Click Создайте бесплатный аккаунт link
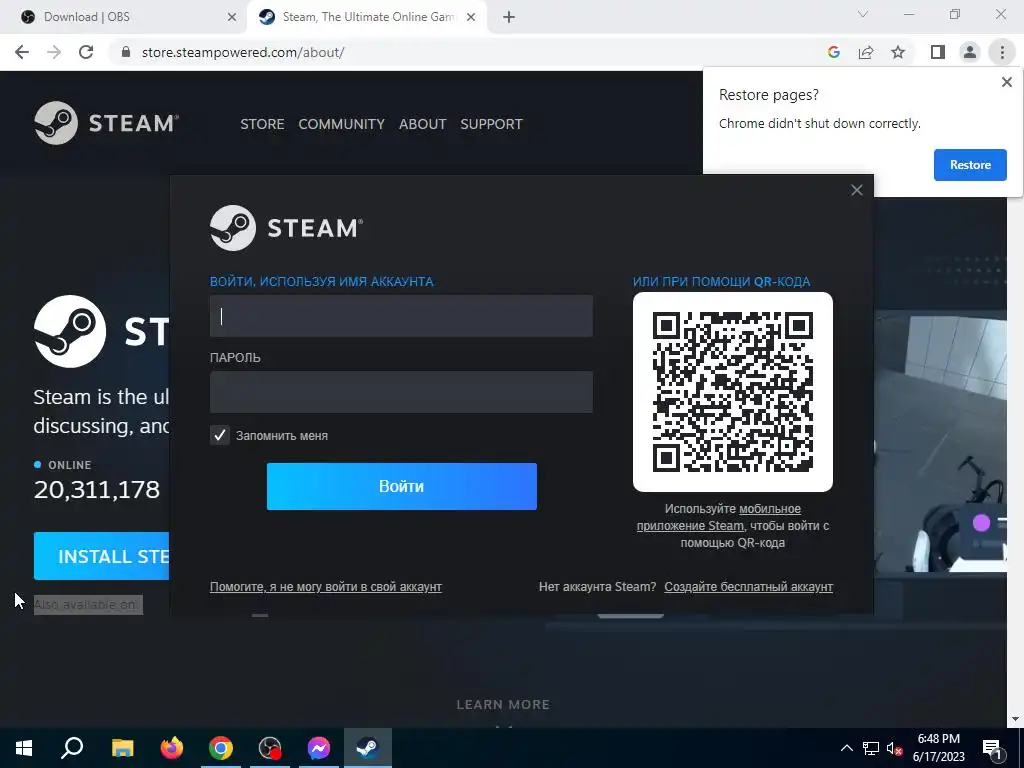The height and width of the screenshot is (768, 1024). click(748, 586)
